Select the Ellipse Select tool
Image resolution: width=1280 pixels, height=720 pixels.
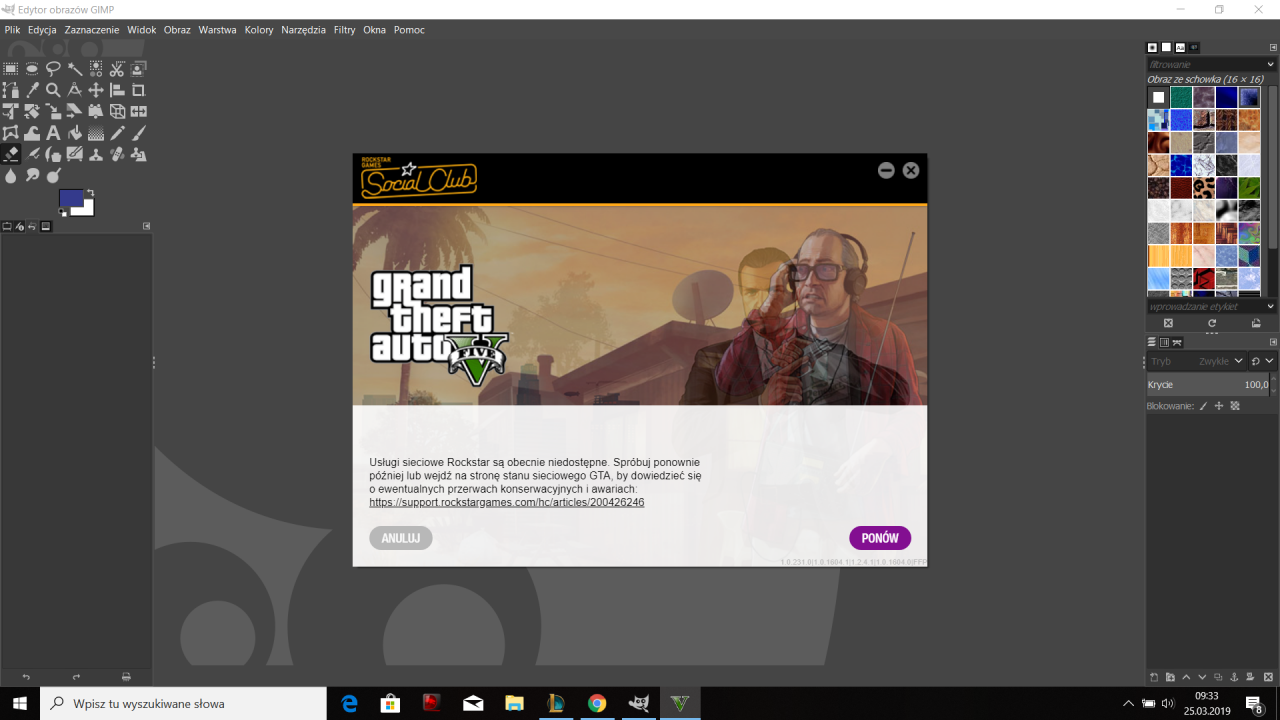(x=32, y=69)
